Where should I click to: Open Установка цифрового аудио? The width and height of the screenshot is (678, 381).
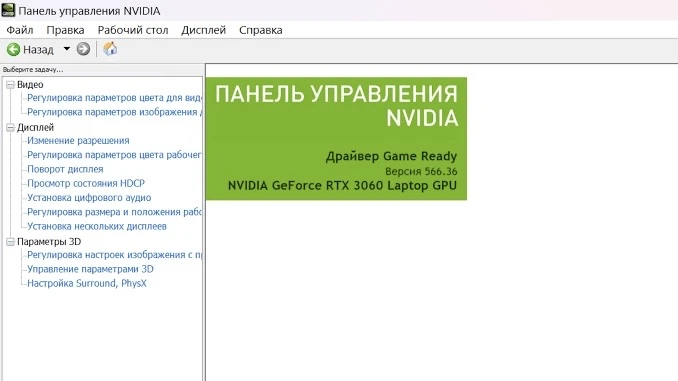89,198
